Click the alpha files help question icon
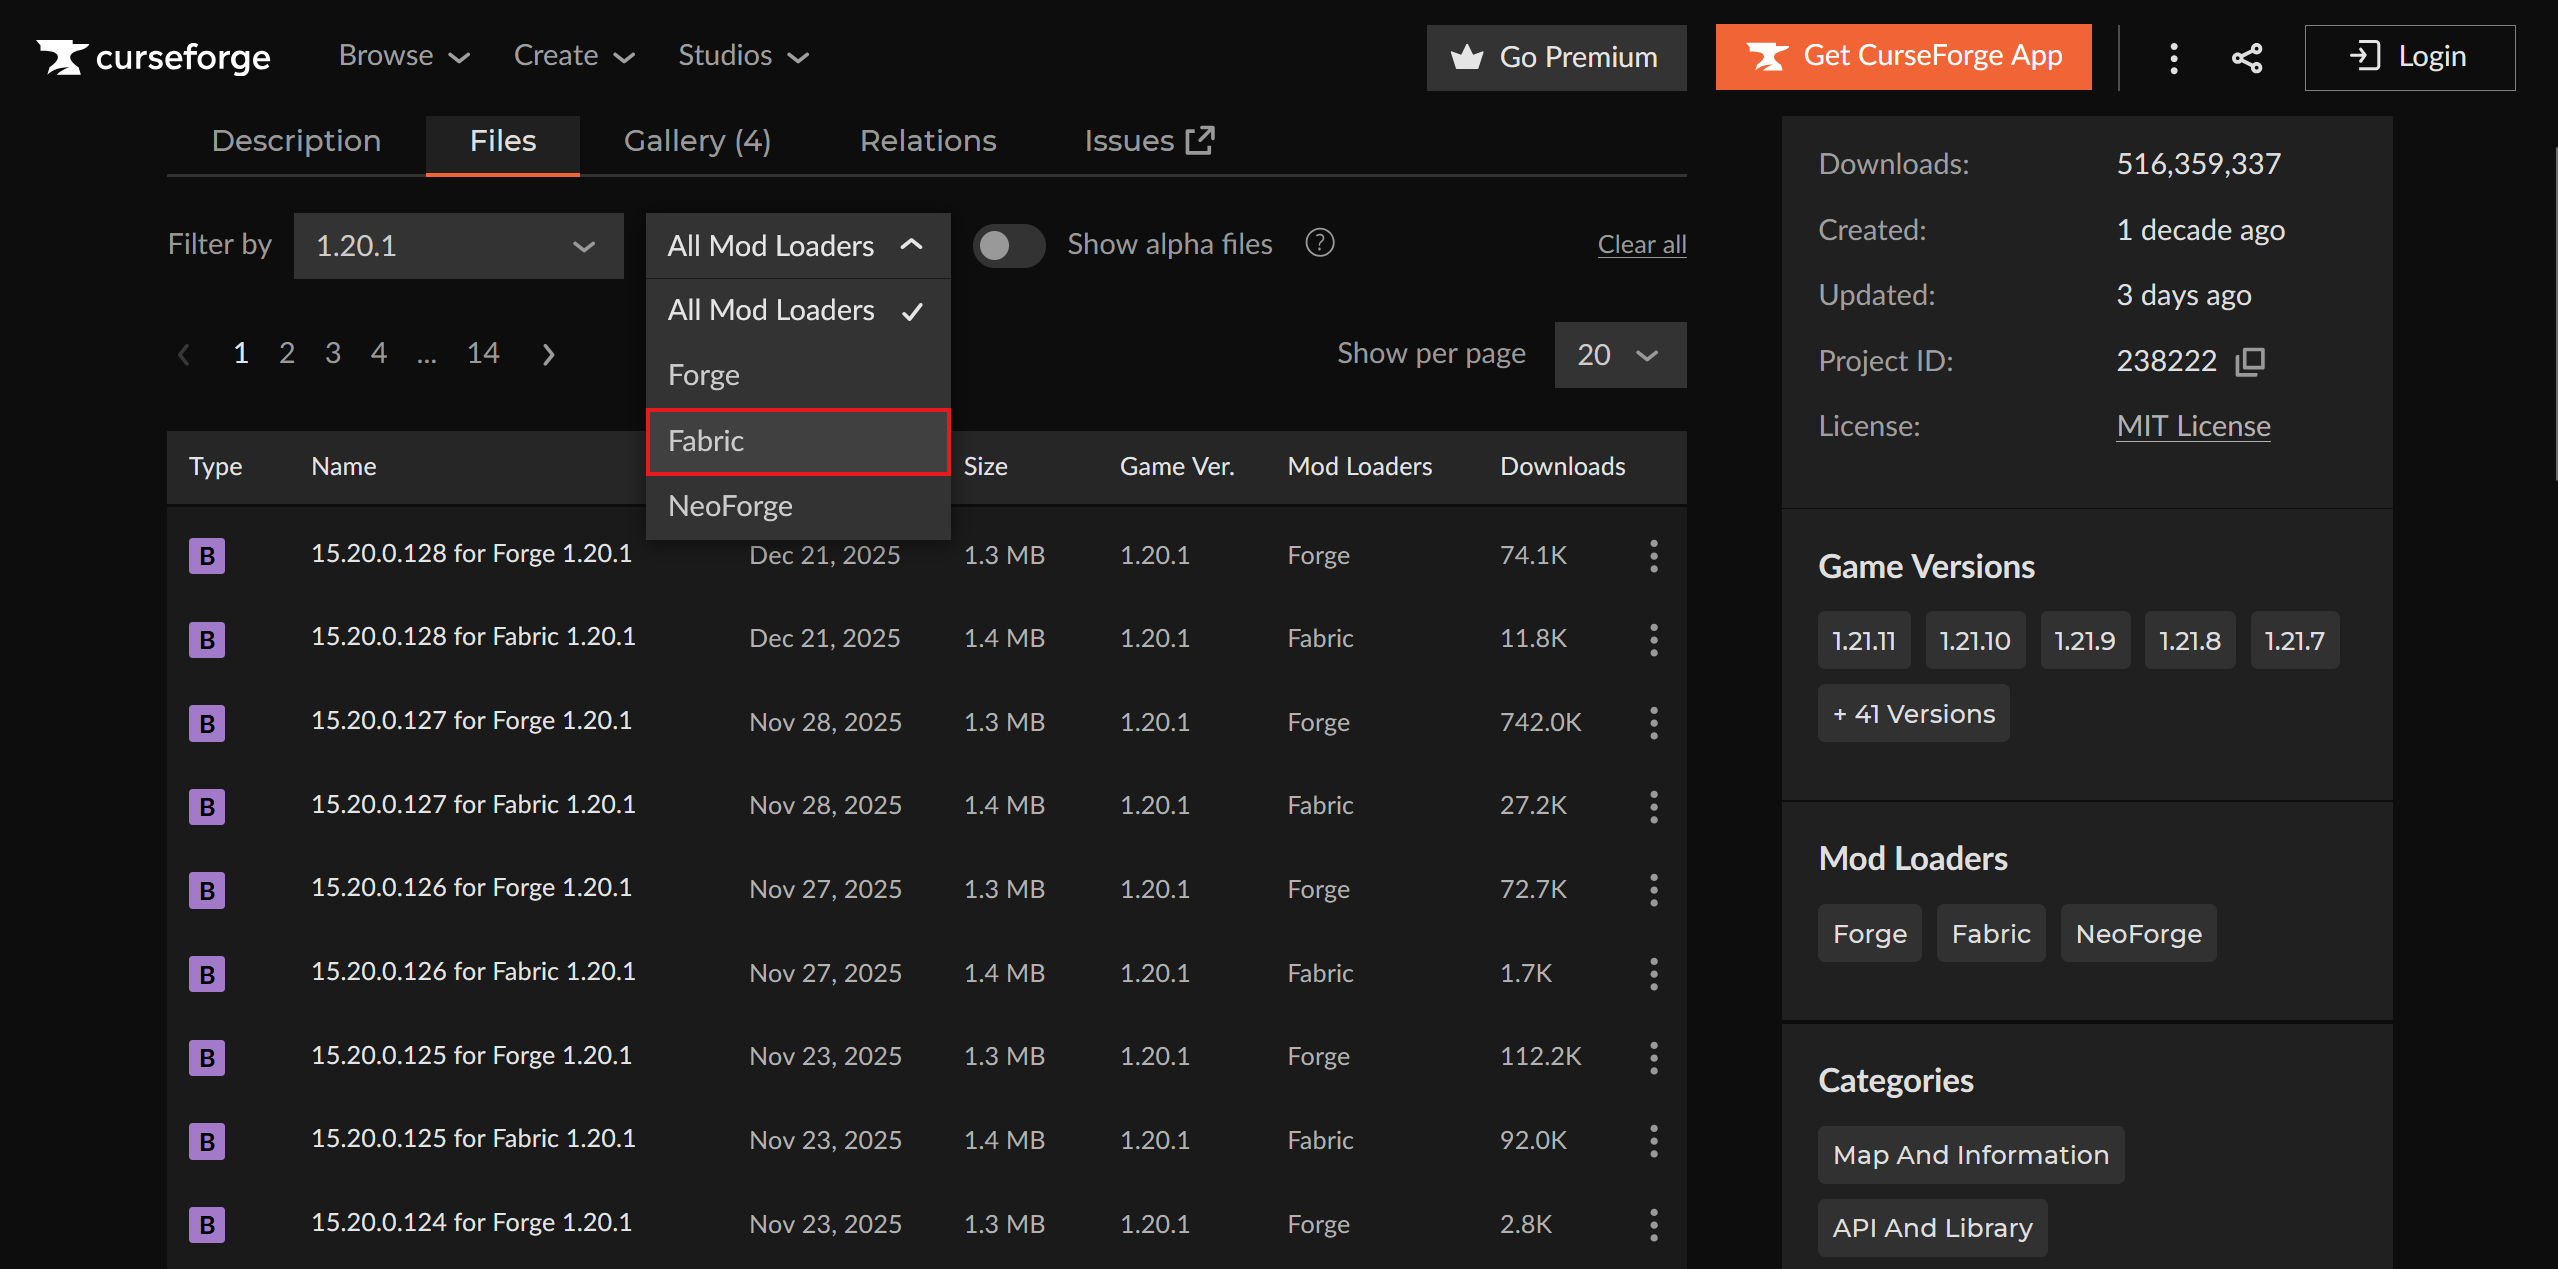Viewport: 2558px width, 1269px height. pos(1319,243)
